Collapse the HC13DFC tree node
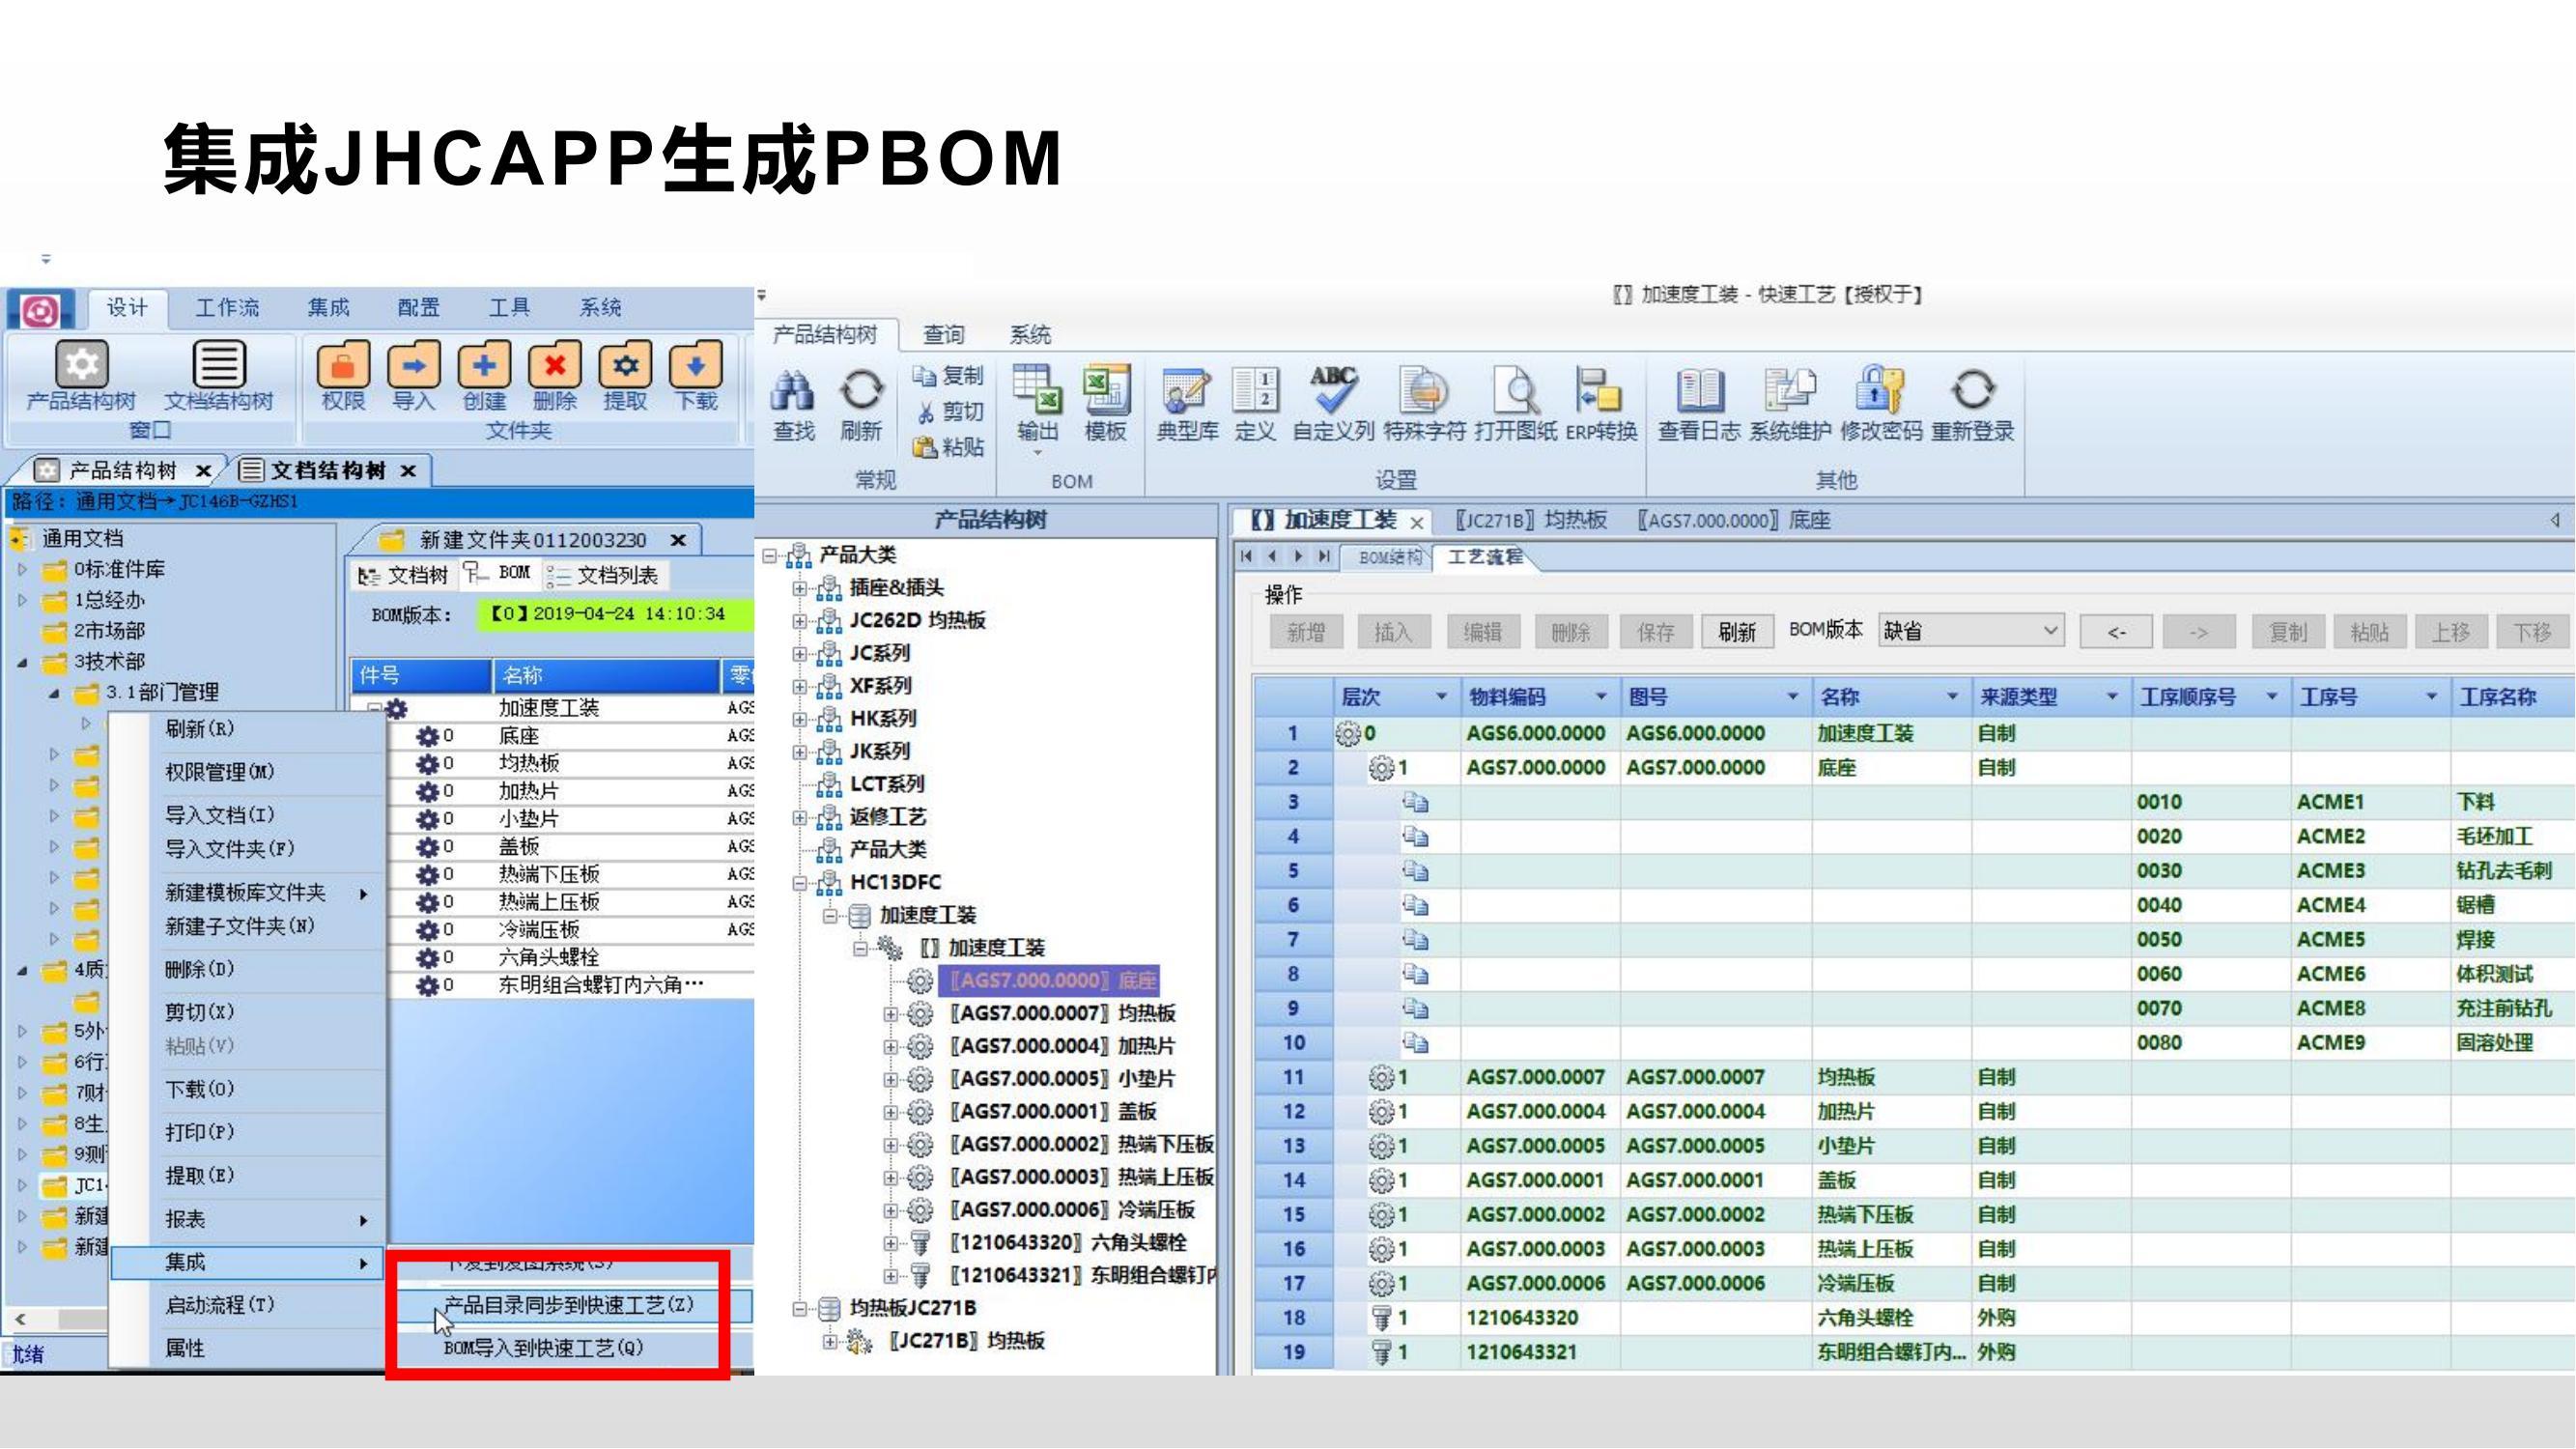This screenshot has width=2576, height=1449. coord(799,883)
